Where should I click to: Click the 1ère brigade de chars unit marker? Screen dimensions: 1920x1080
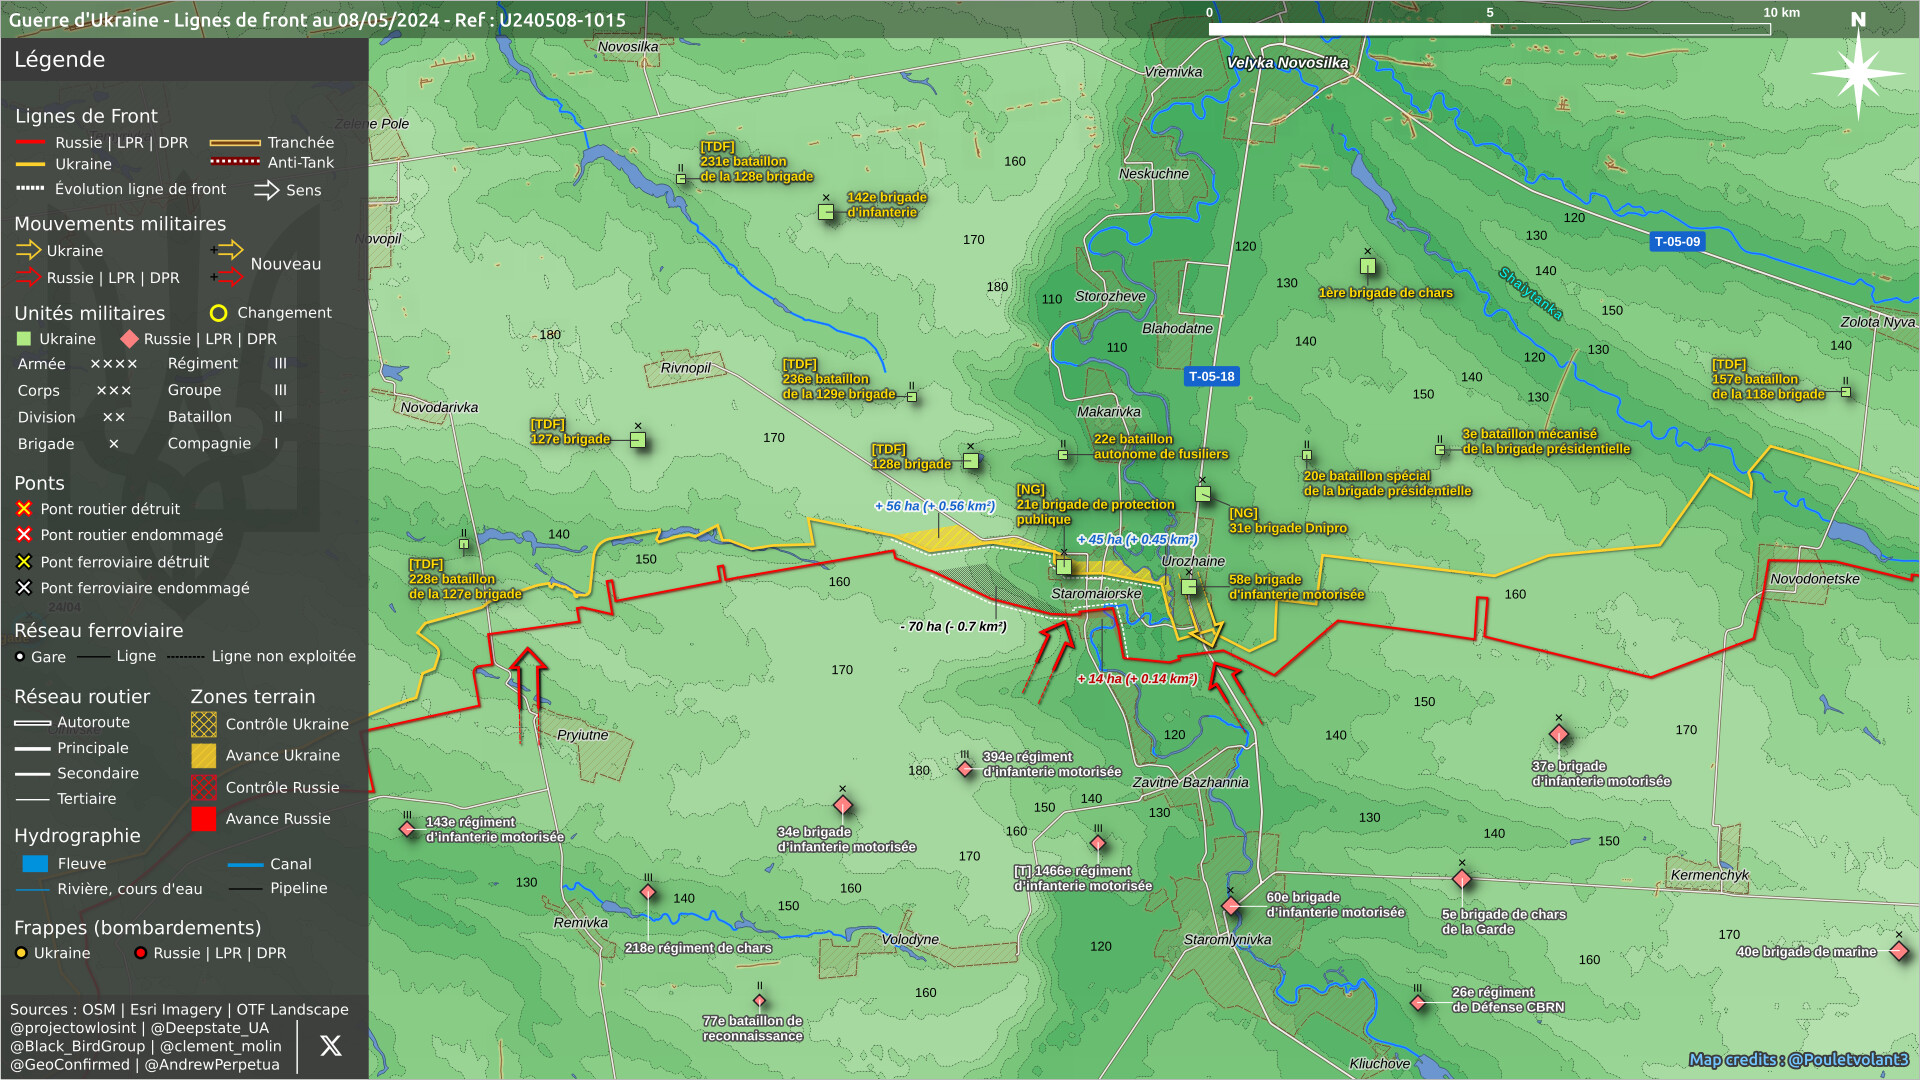tap(1367, 266)
